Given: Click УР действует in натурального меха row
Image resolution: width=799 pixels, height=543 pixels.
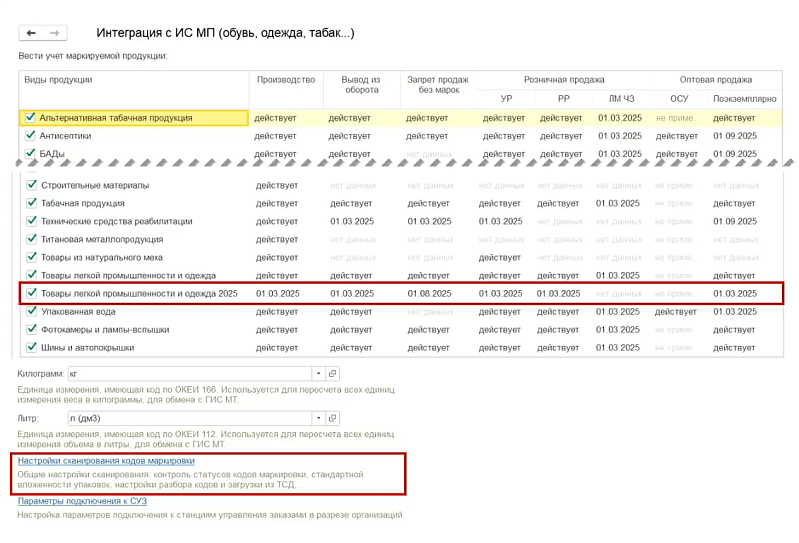Looking at the screenshot, I should (x=499, y=258).
